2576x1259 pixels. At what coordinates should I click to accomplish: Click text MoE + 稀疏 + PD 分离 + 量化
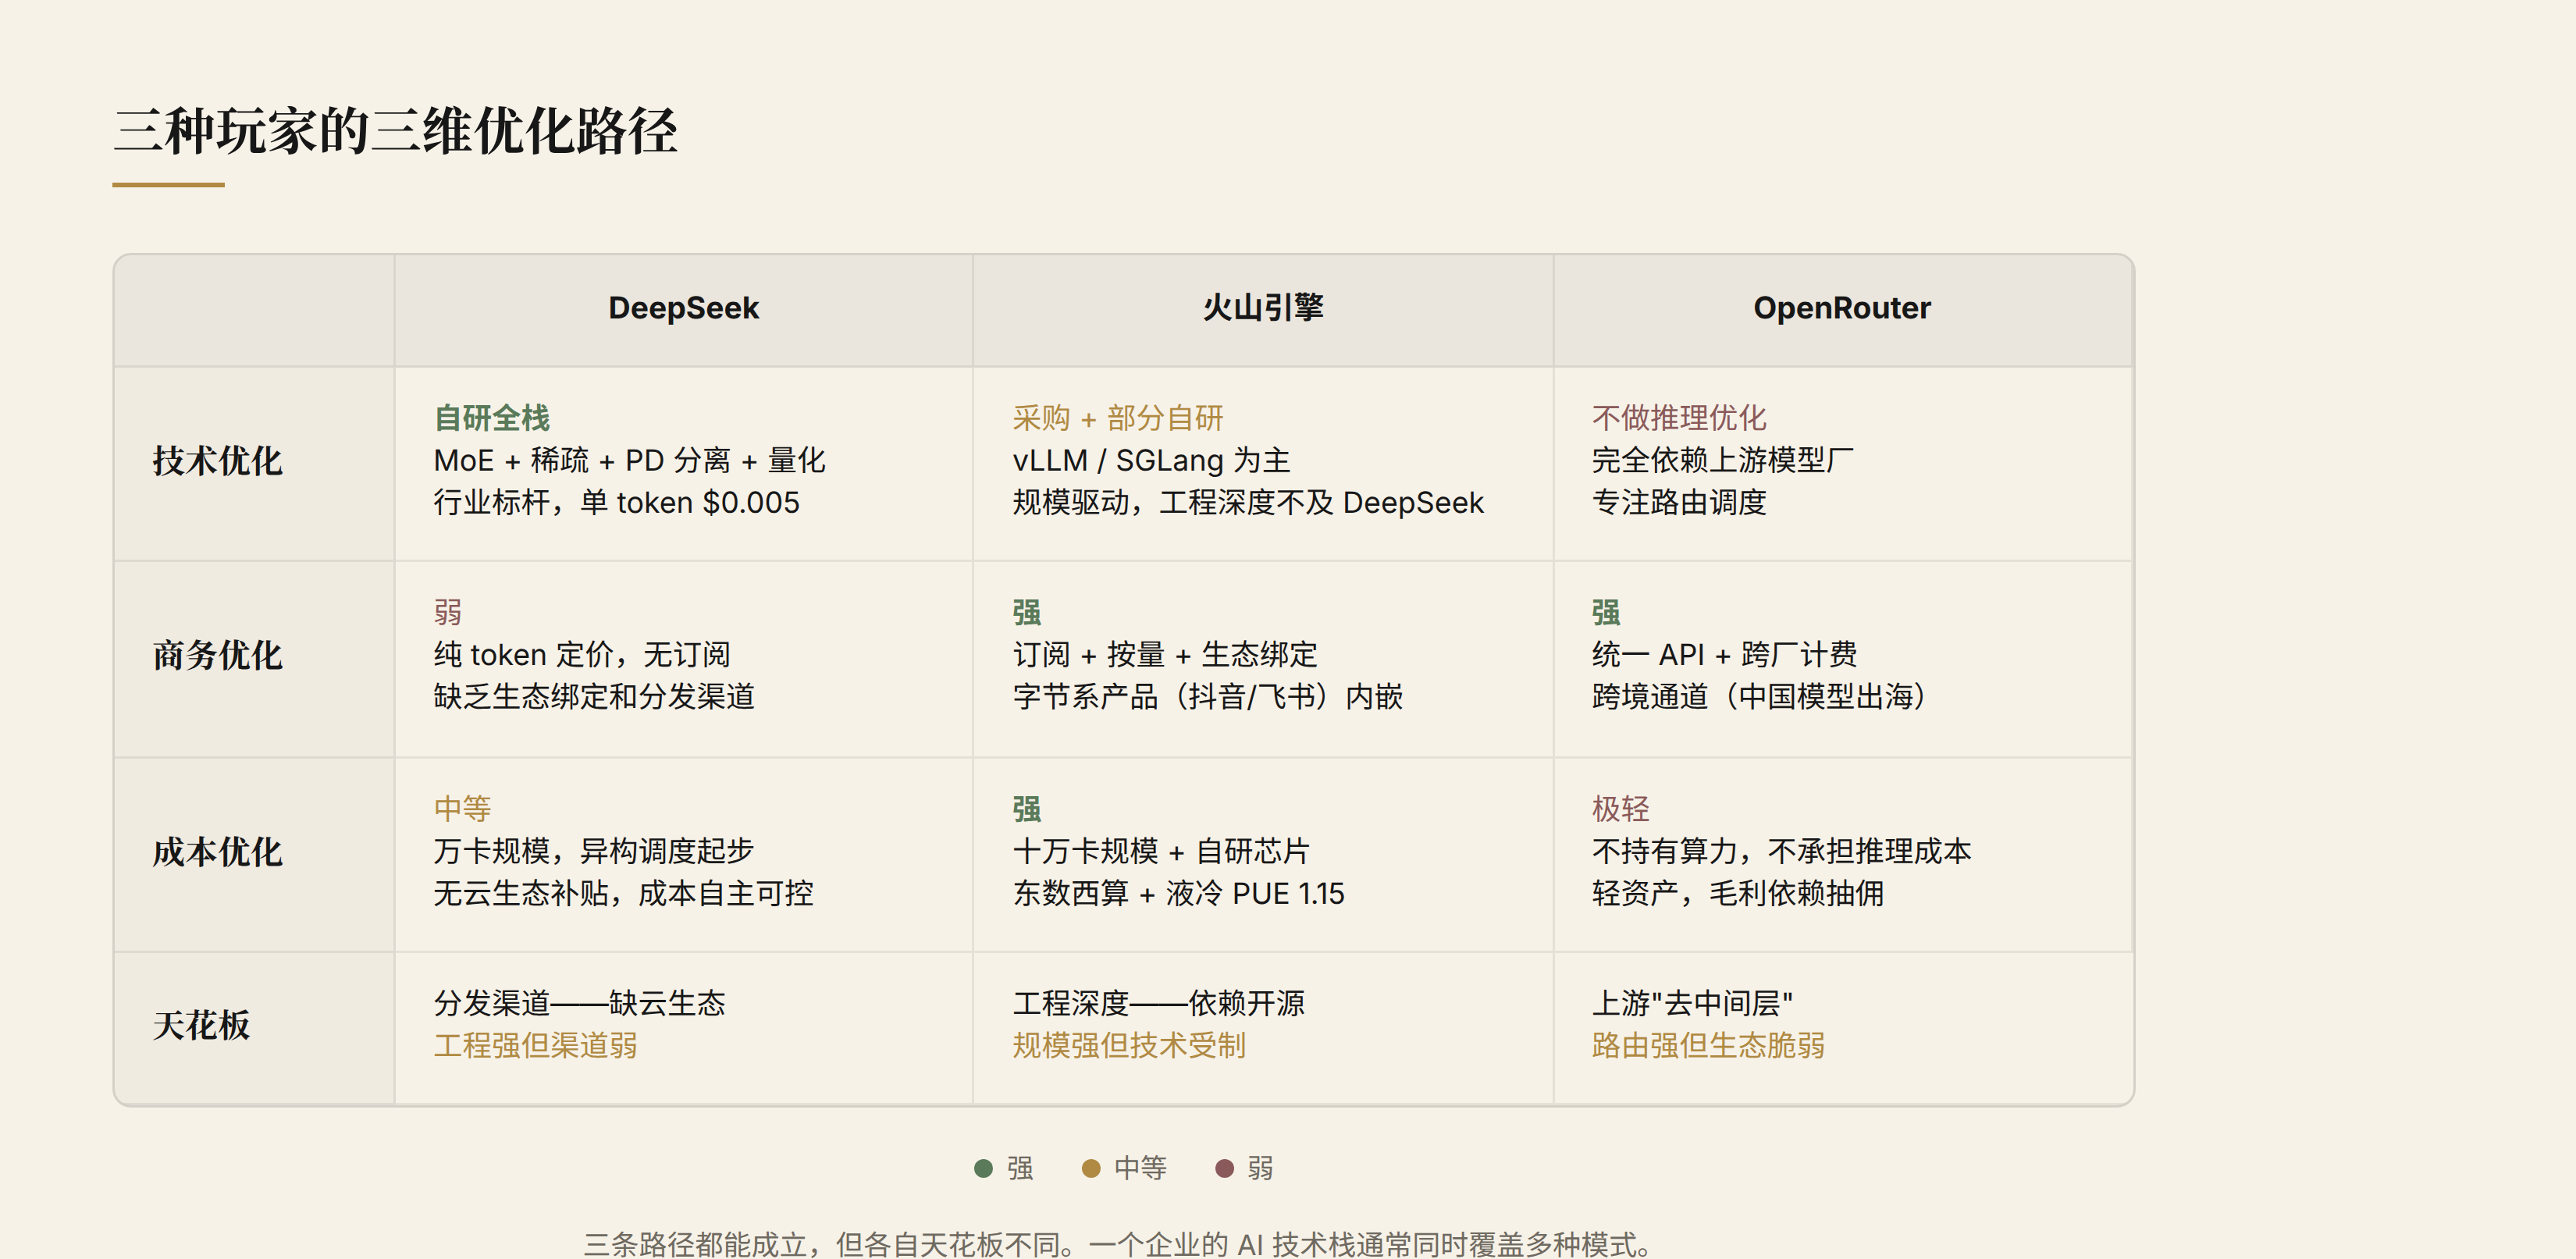629,460
